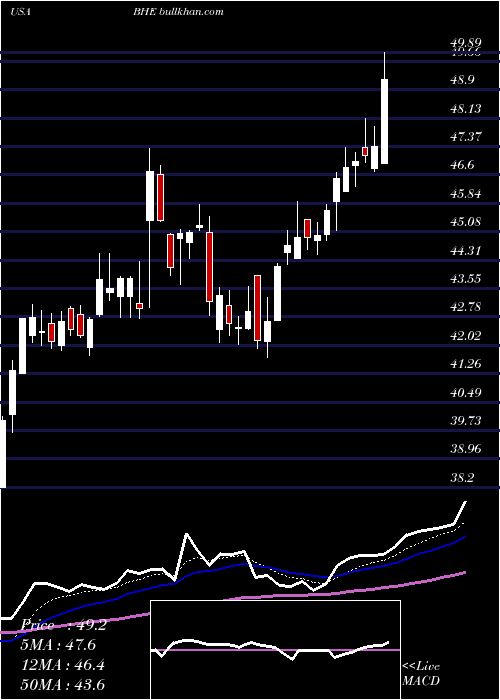Click the 45.84 price axis label
This screenshot has width=500, height=700.
466,194
